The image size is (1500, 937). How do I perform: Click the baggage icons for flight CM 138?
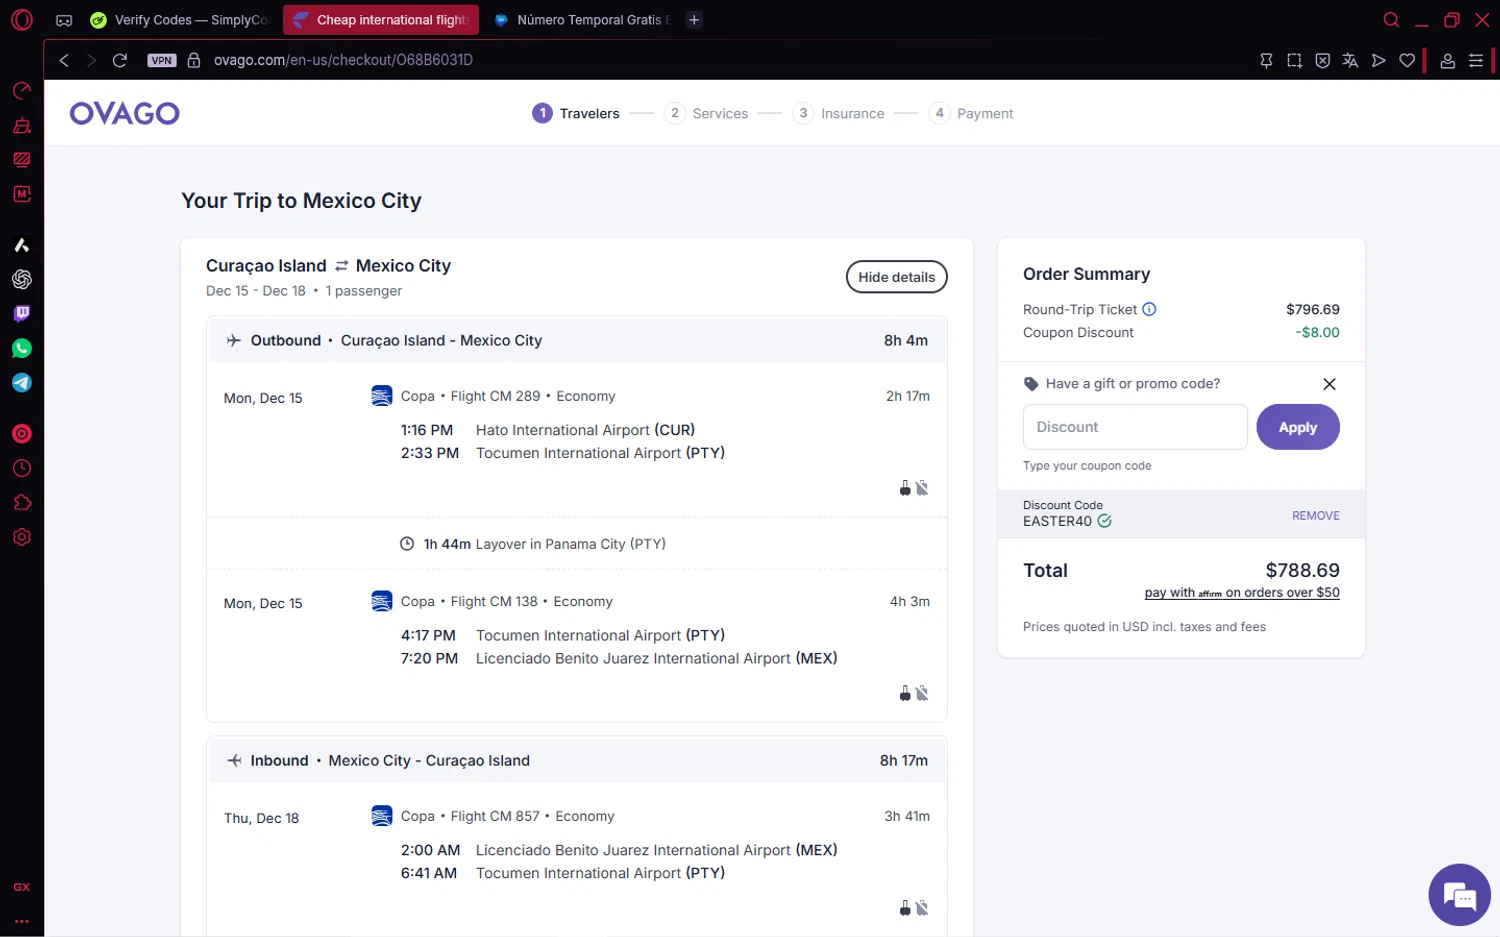(914, 693)
